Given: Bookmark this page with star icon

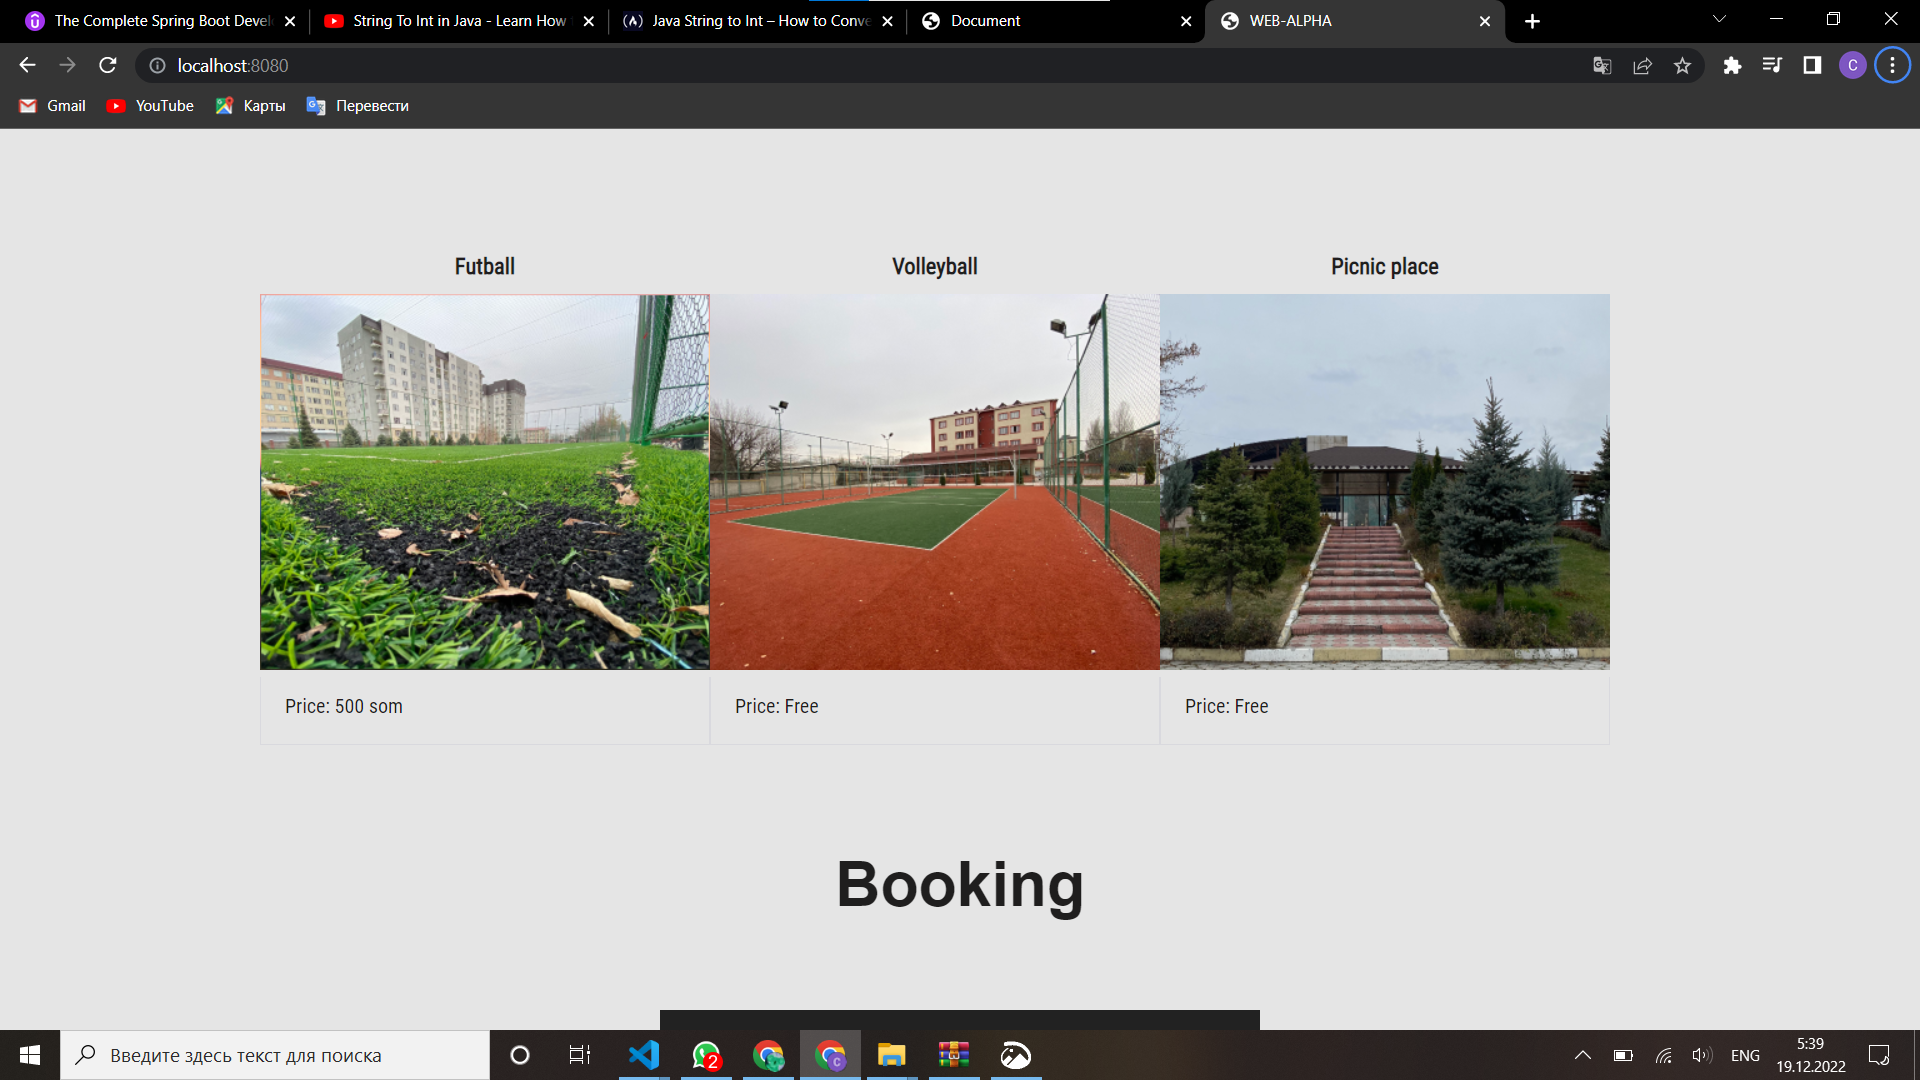Looking at the screenshot, I should (x=1682, y=66).
